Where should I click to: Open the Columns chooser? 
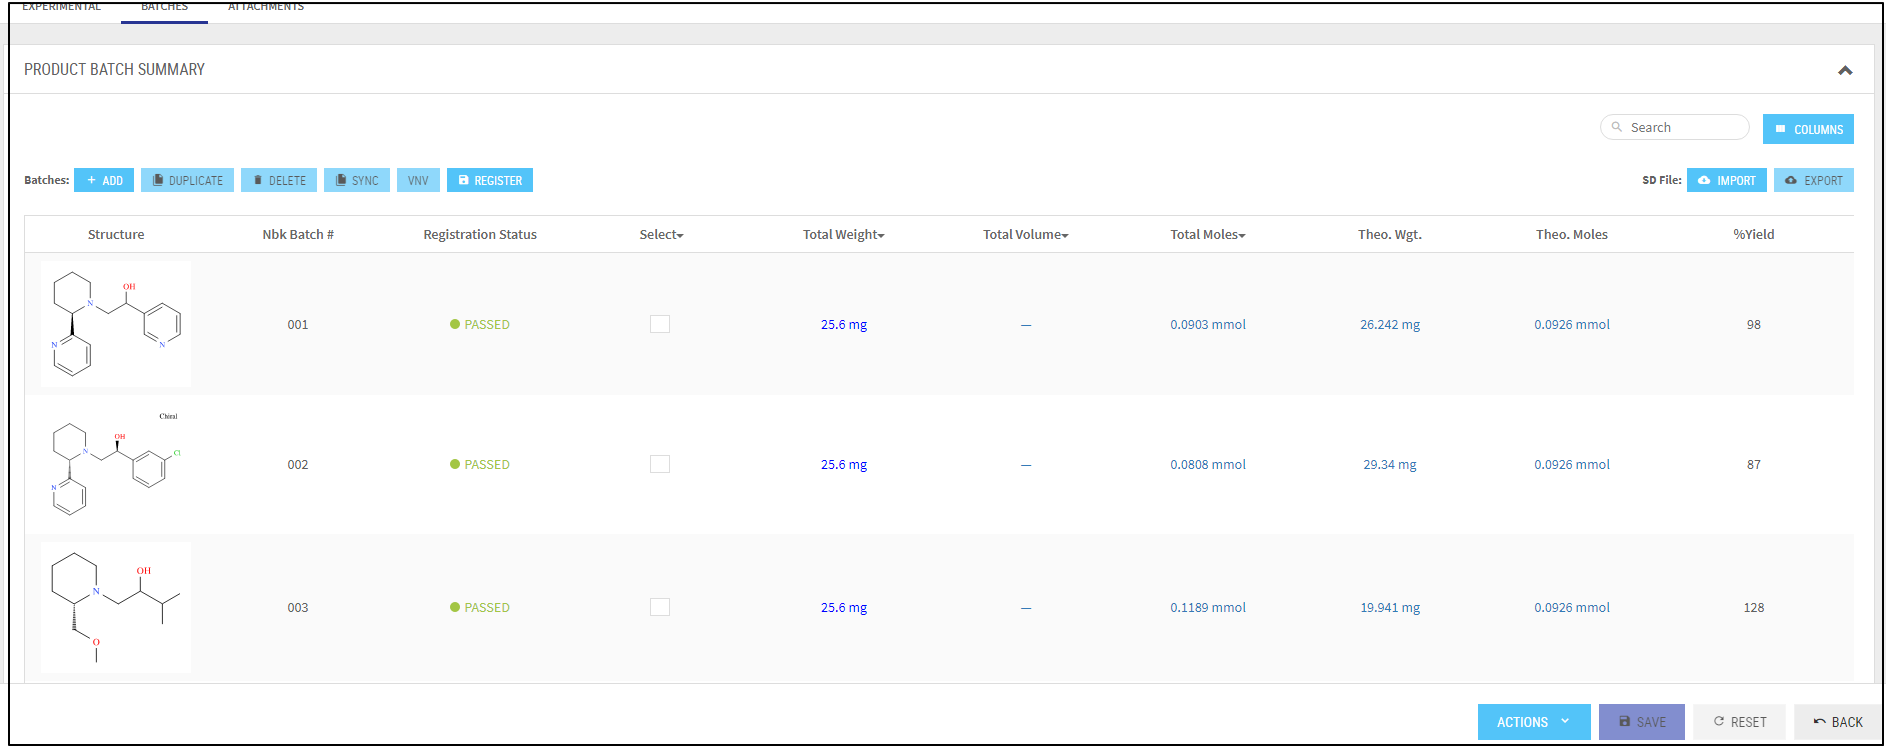[1807, 129]
